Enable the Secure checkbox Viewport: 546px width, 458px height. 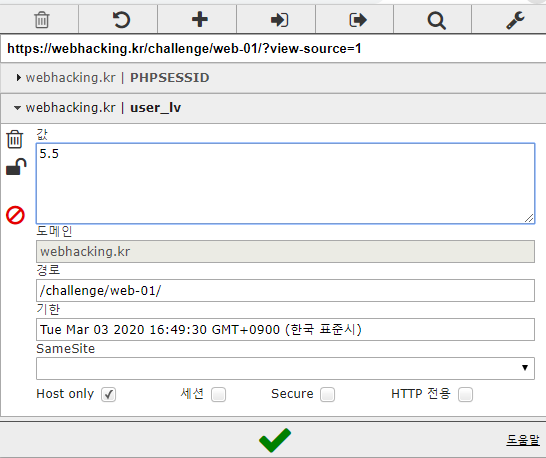[x=327, y=395]
